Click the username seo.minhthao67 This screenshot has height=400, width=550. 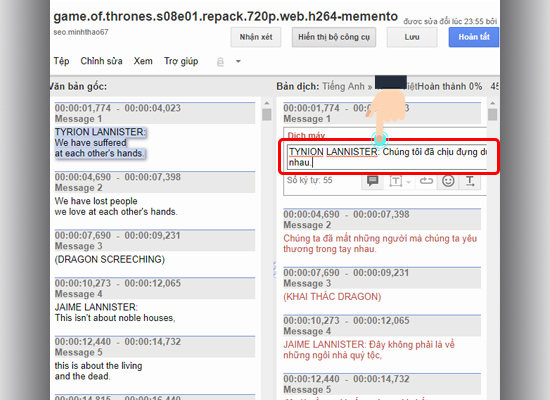(x=81, y=32)
